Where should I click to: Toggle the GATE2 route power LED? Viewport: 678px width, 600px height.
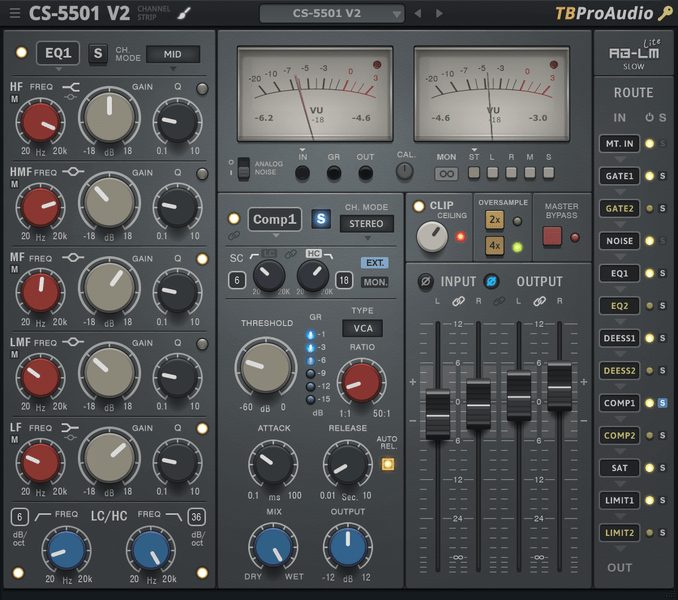click(x=649, y=208)
